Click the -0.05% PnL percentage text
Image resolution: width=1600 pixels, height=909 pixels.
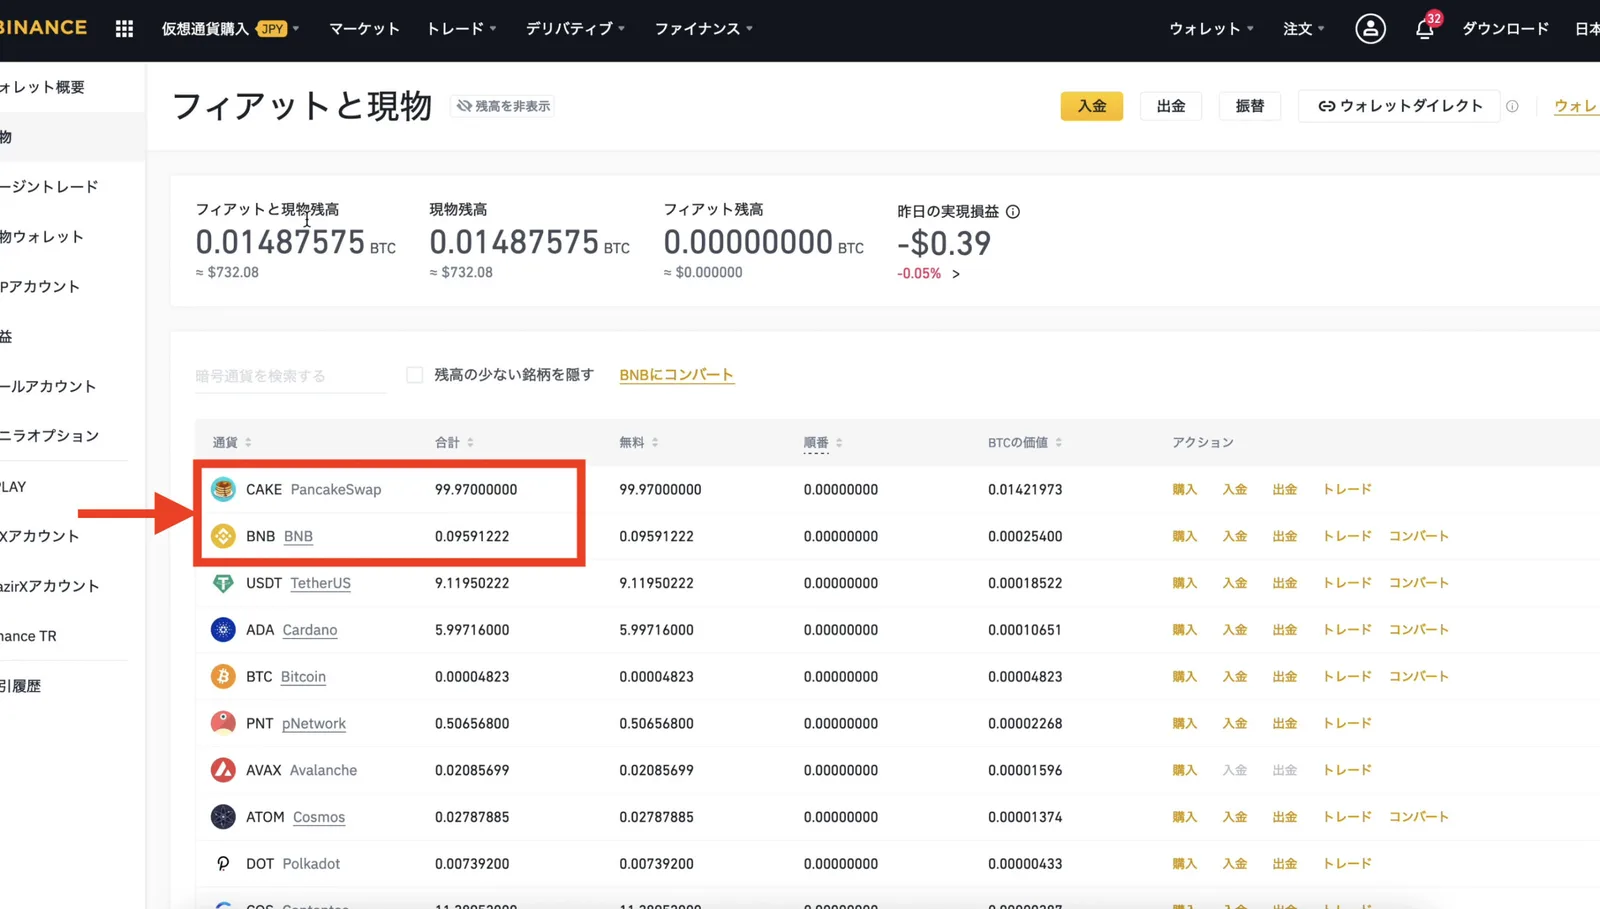click(x=919, y=274)
